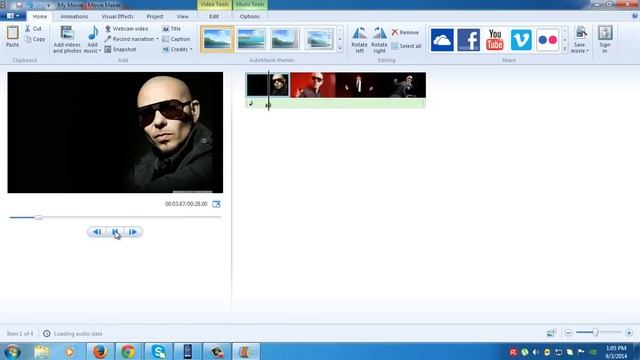Go to previous frame
This screenshot has width=640, height=360.
pos(97,232)
